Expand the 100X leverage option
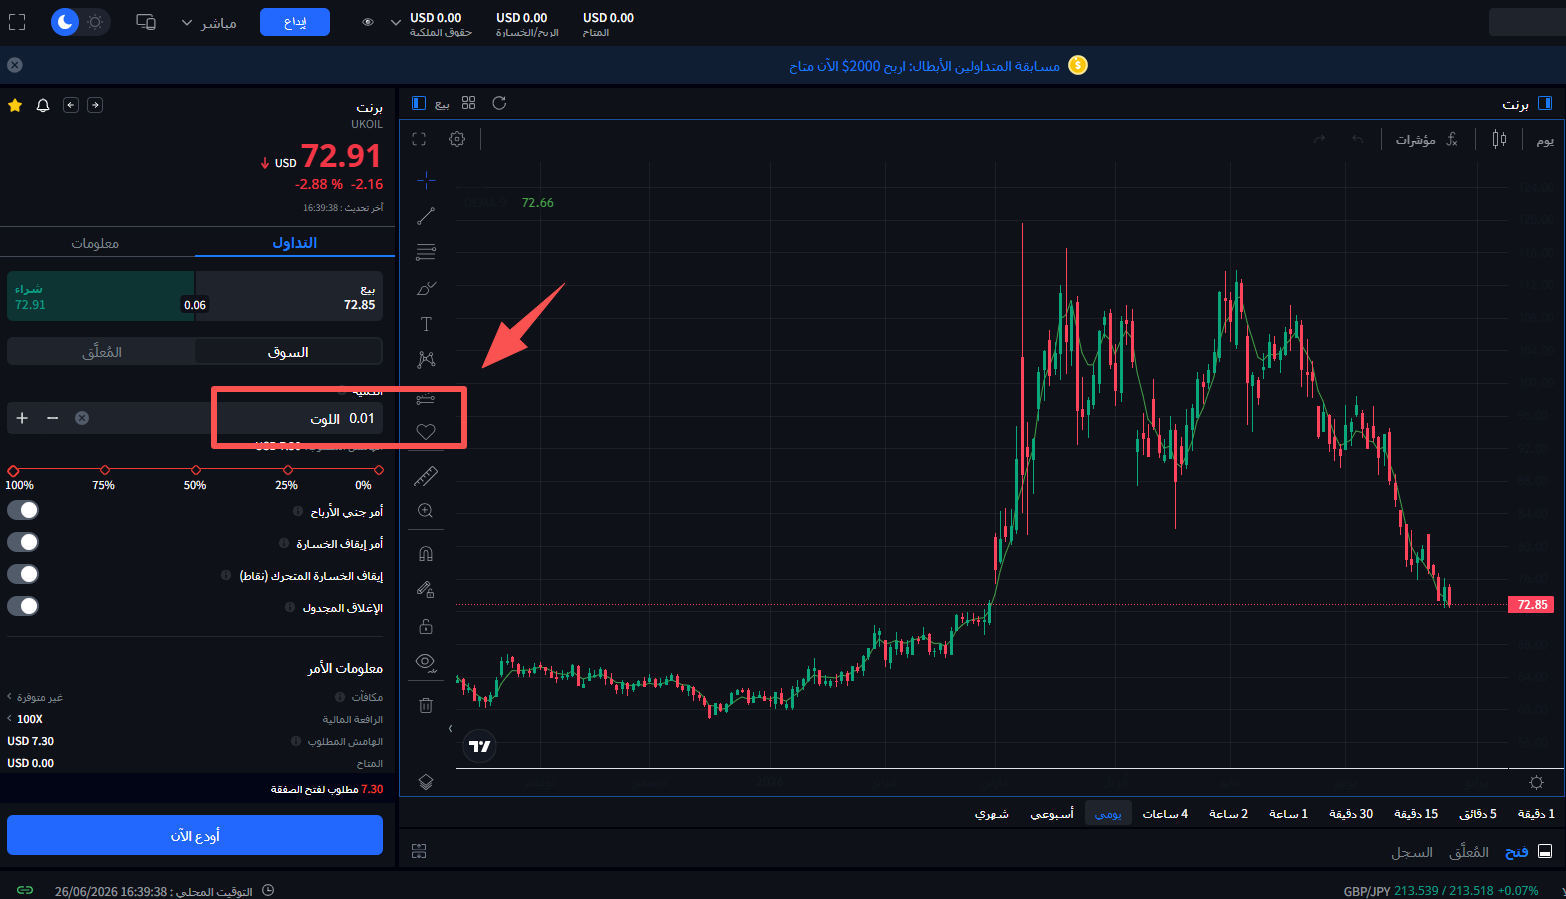 25,719
